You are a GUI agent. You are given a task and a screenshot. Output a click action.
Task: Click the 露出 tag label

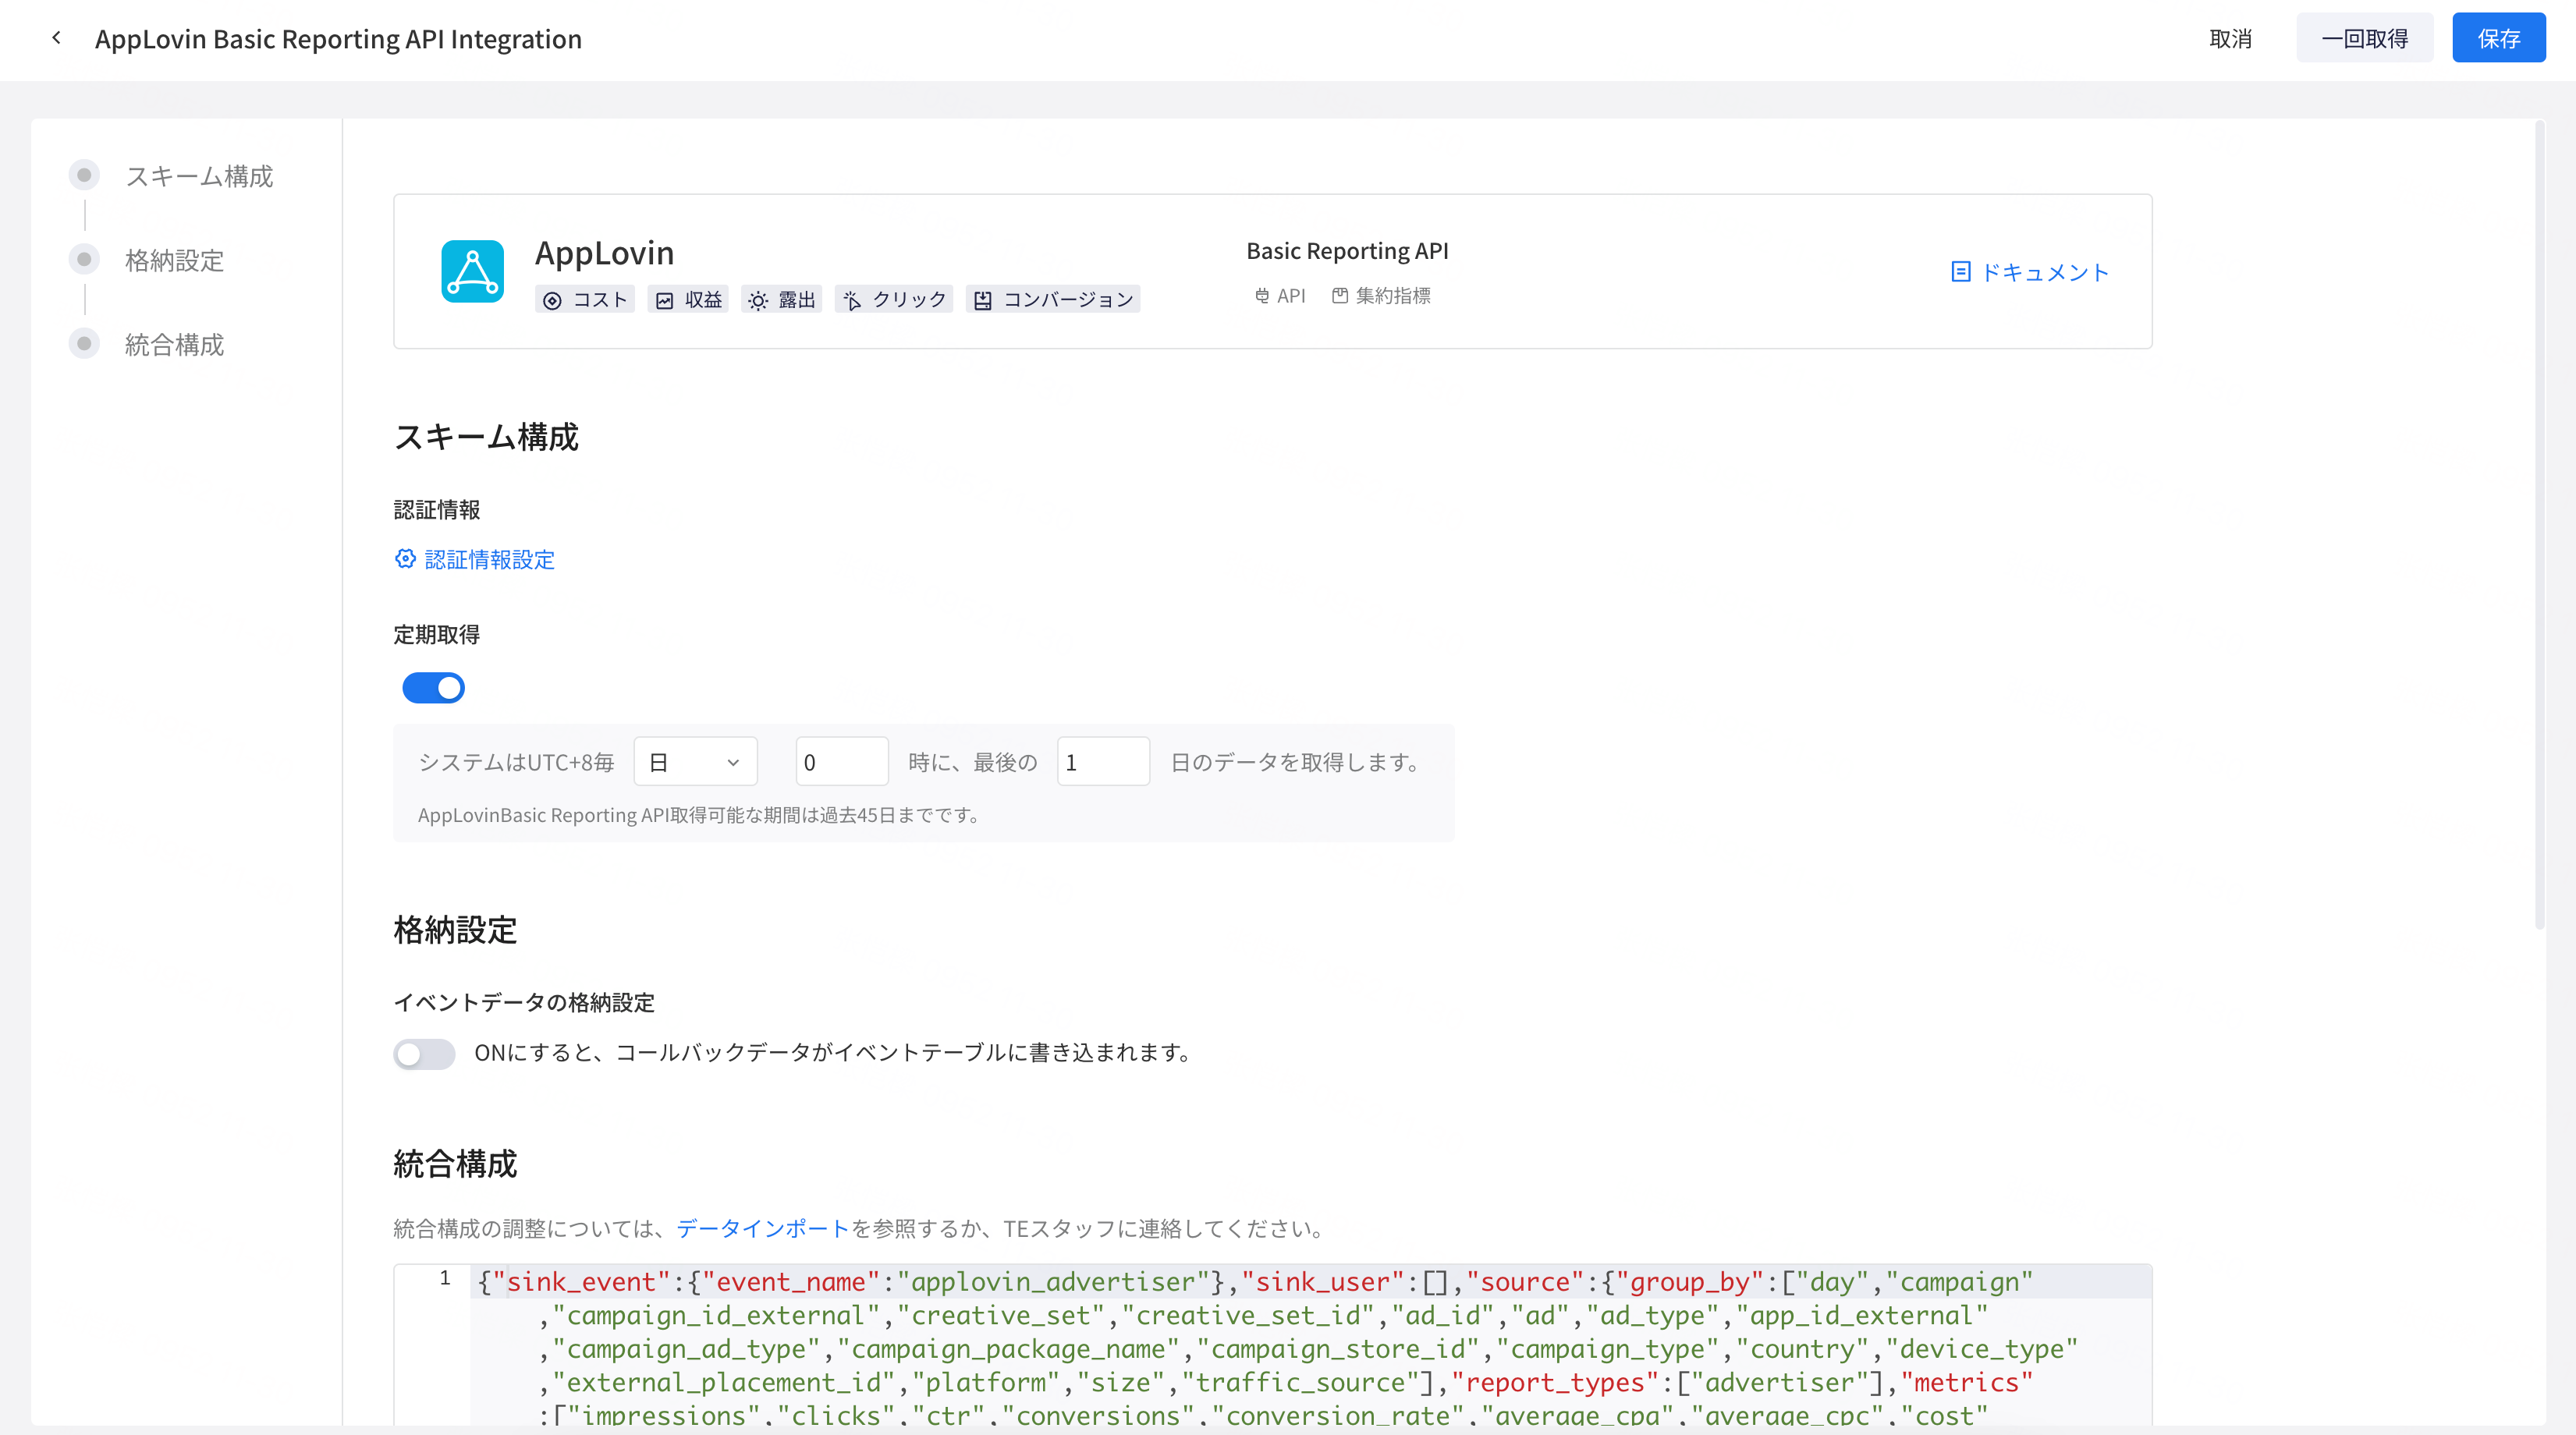[x=797, y=300]
